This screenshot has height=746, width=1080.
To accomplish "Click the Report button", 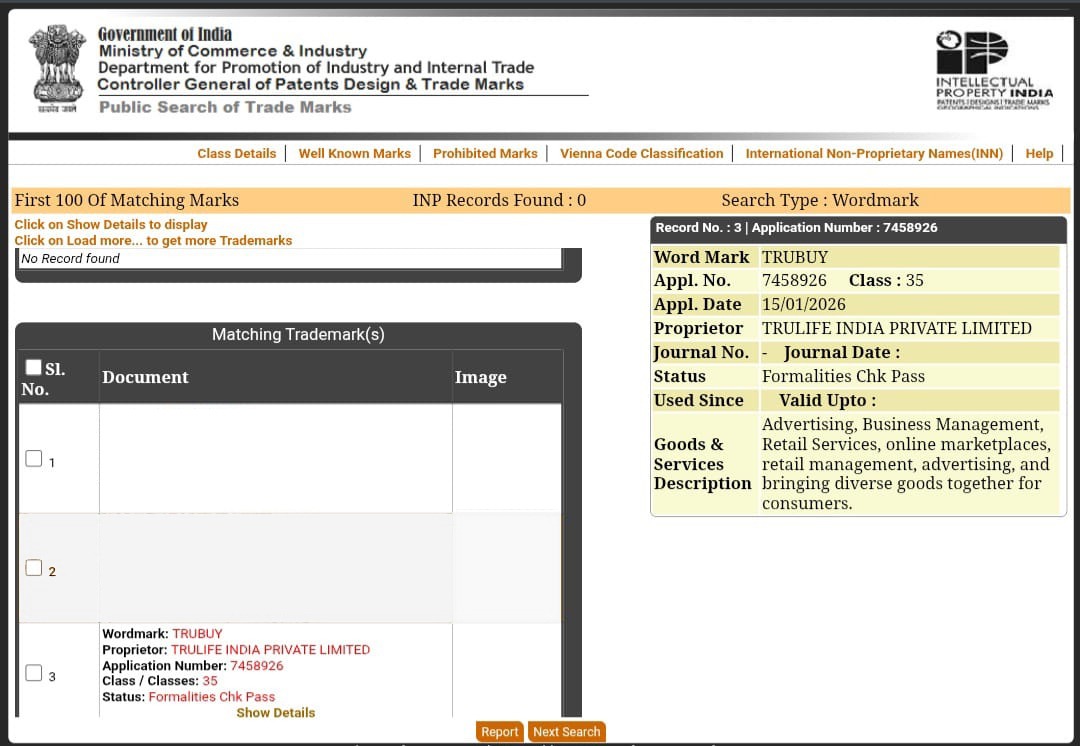I will (499, 731).
